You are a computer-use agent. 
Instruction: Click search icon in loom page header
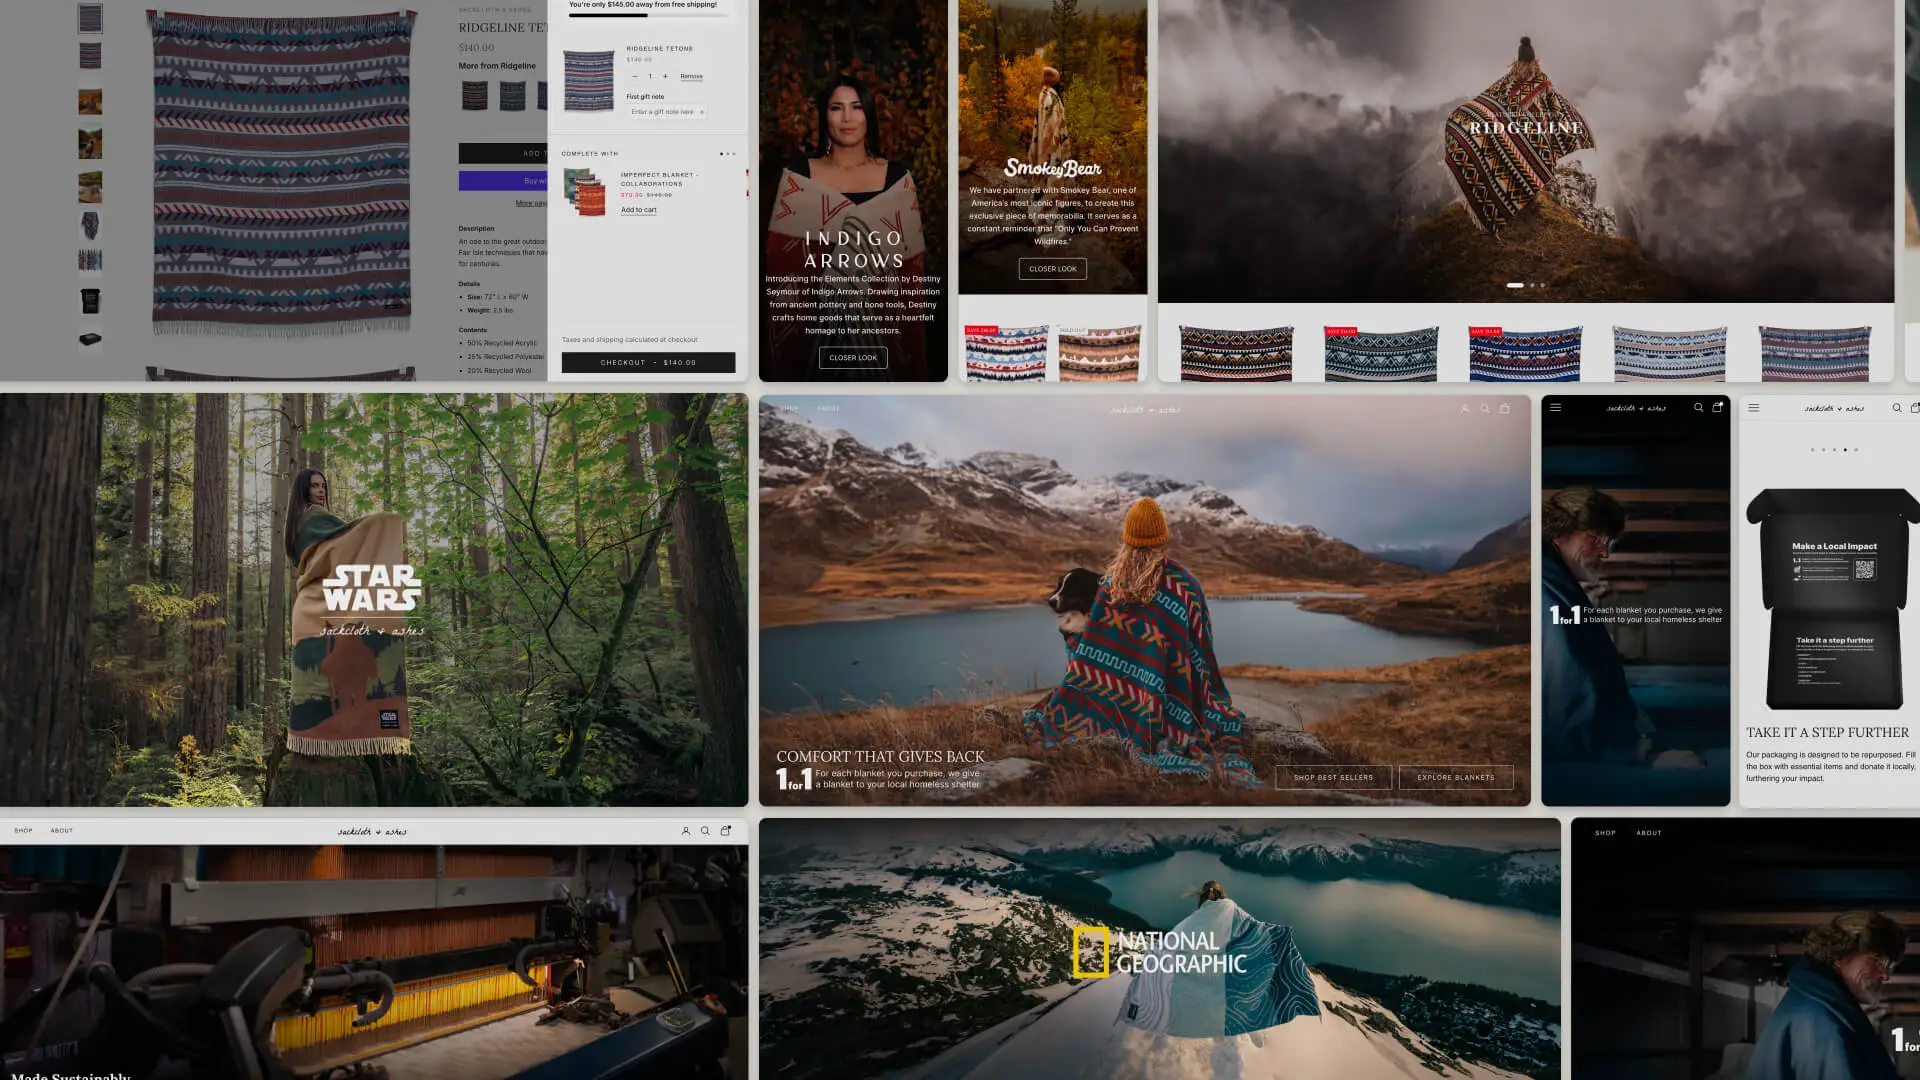(705, 831)
